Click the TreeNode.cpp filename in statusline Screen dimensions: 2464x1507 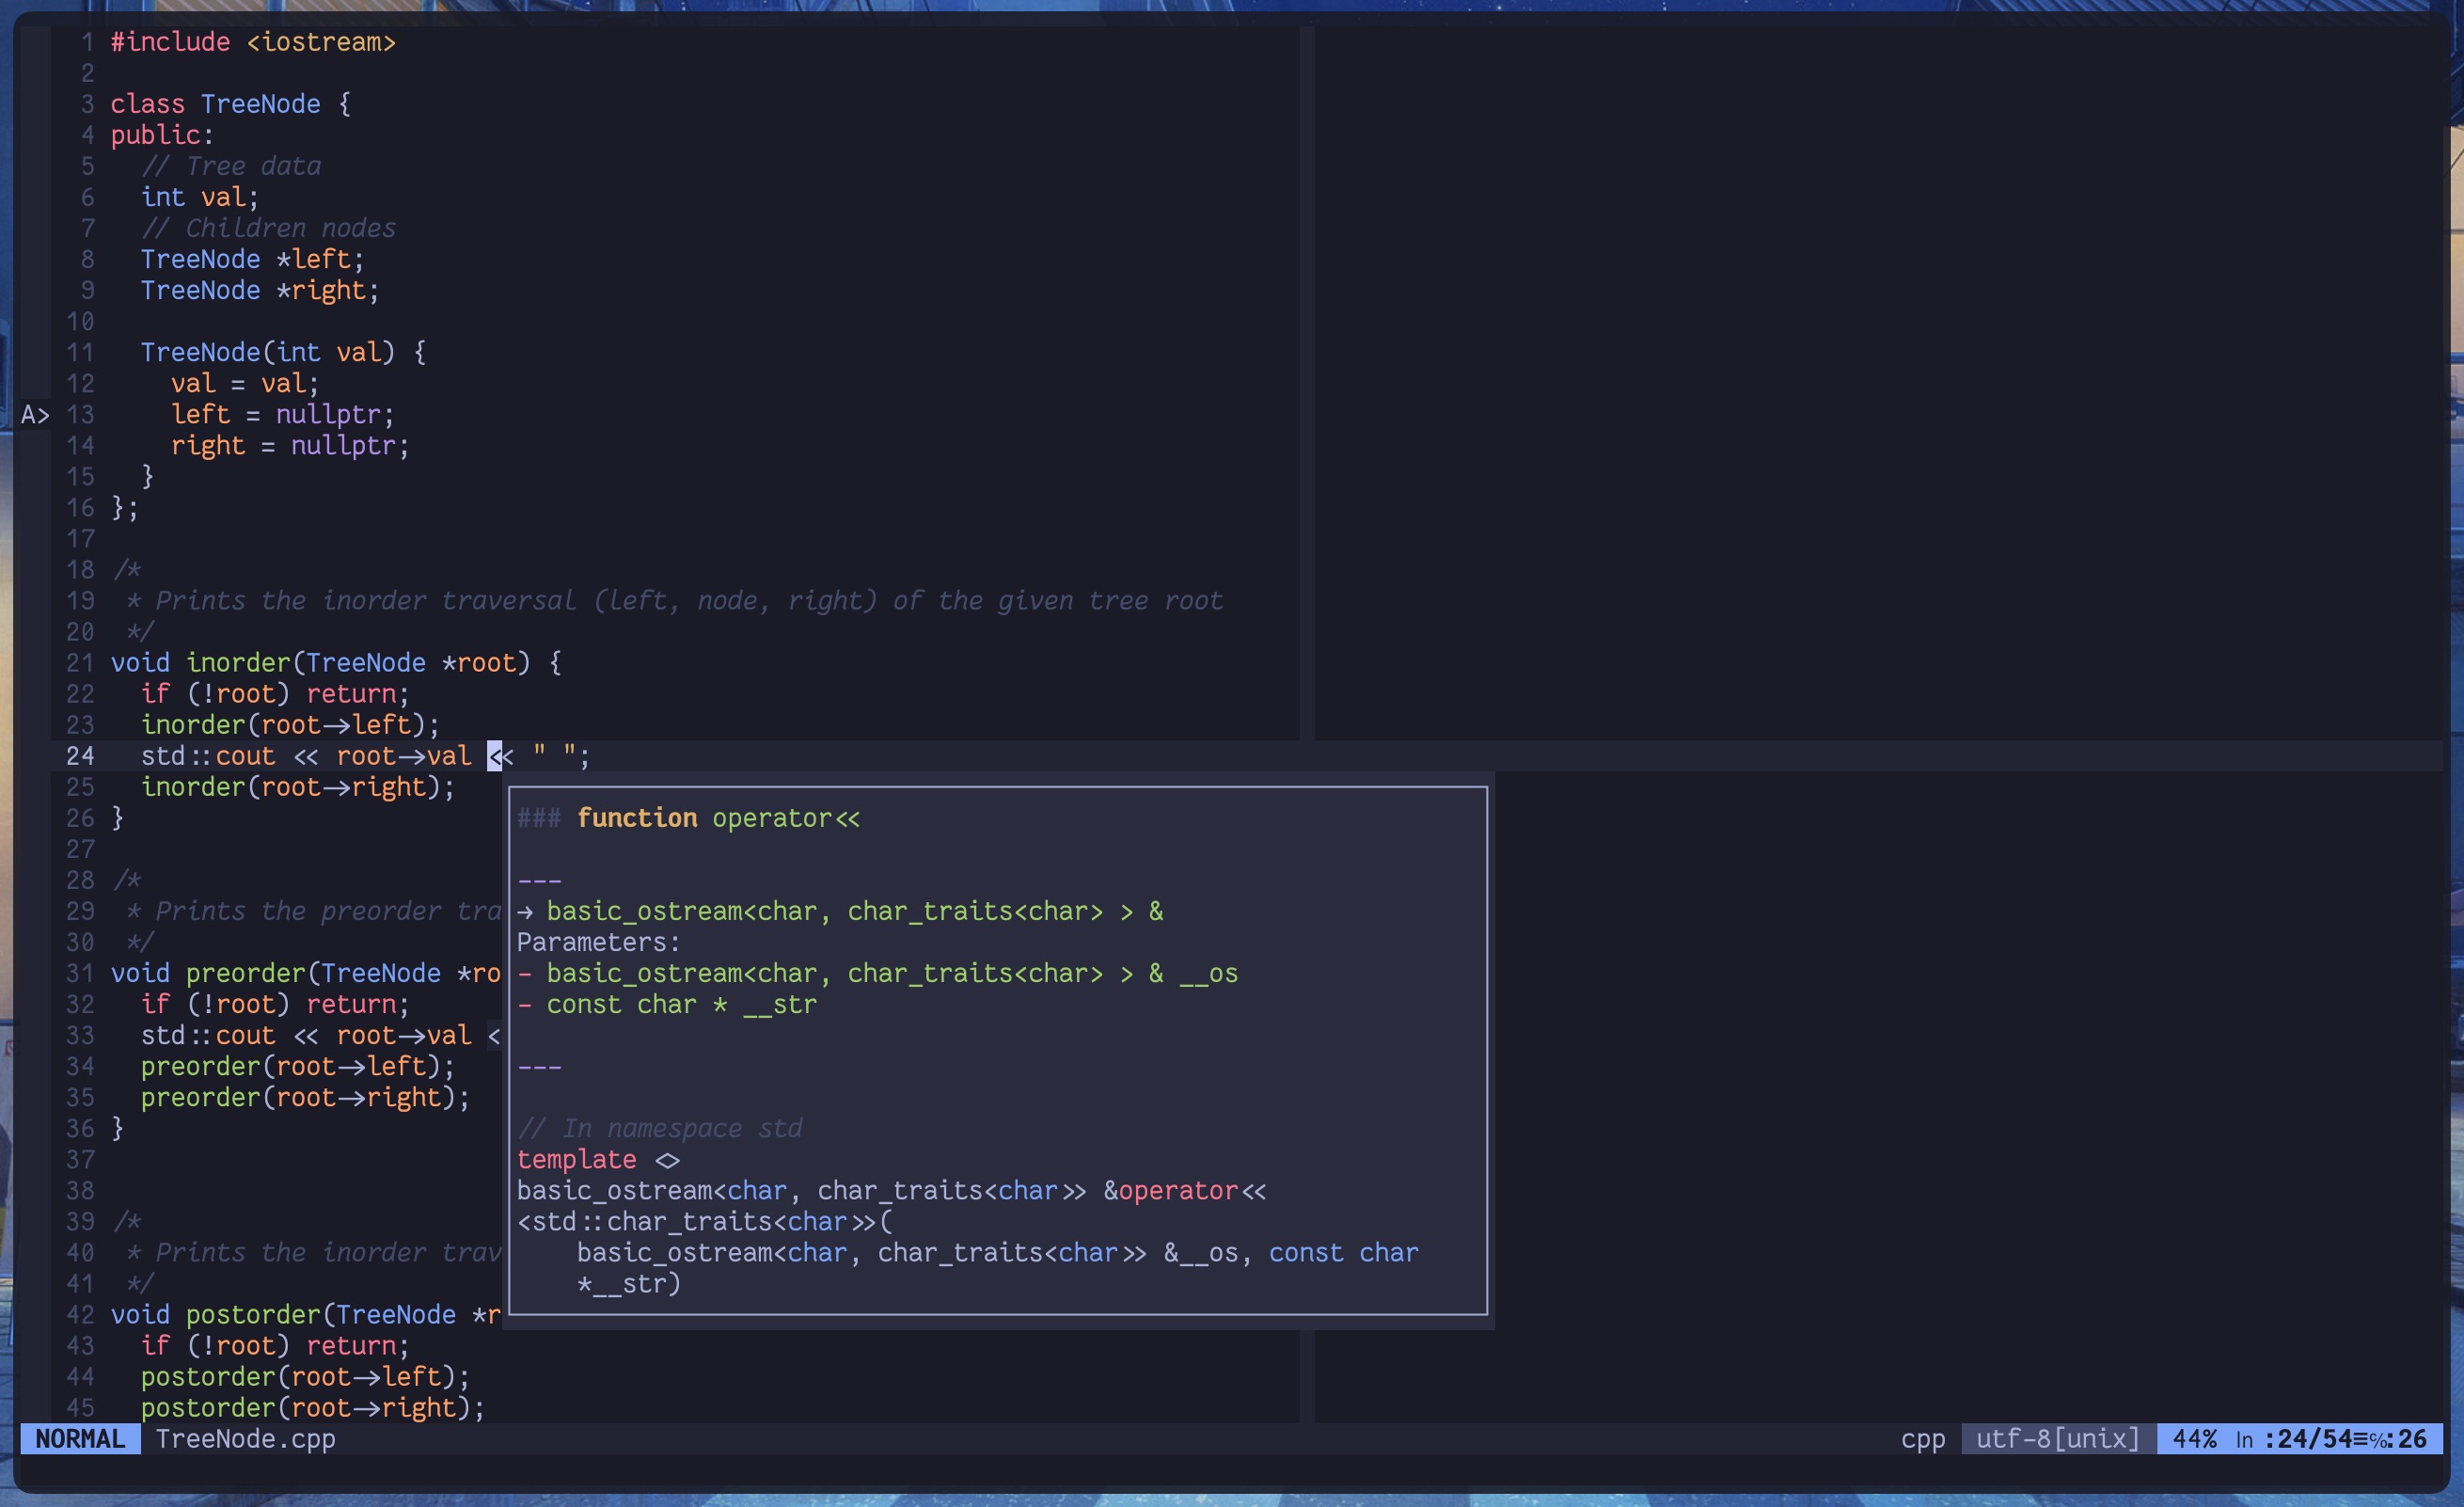[x=245, y=1438]
